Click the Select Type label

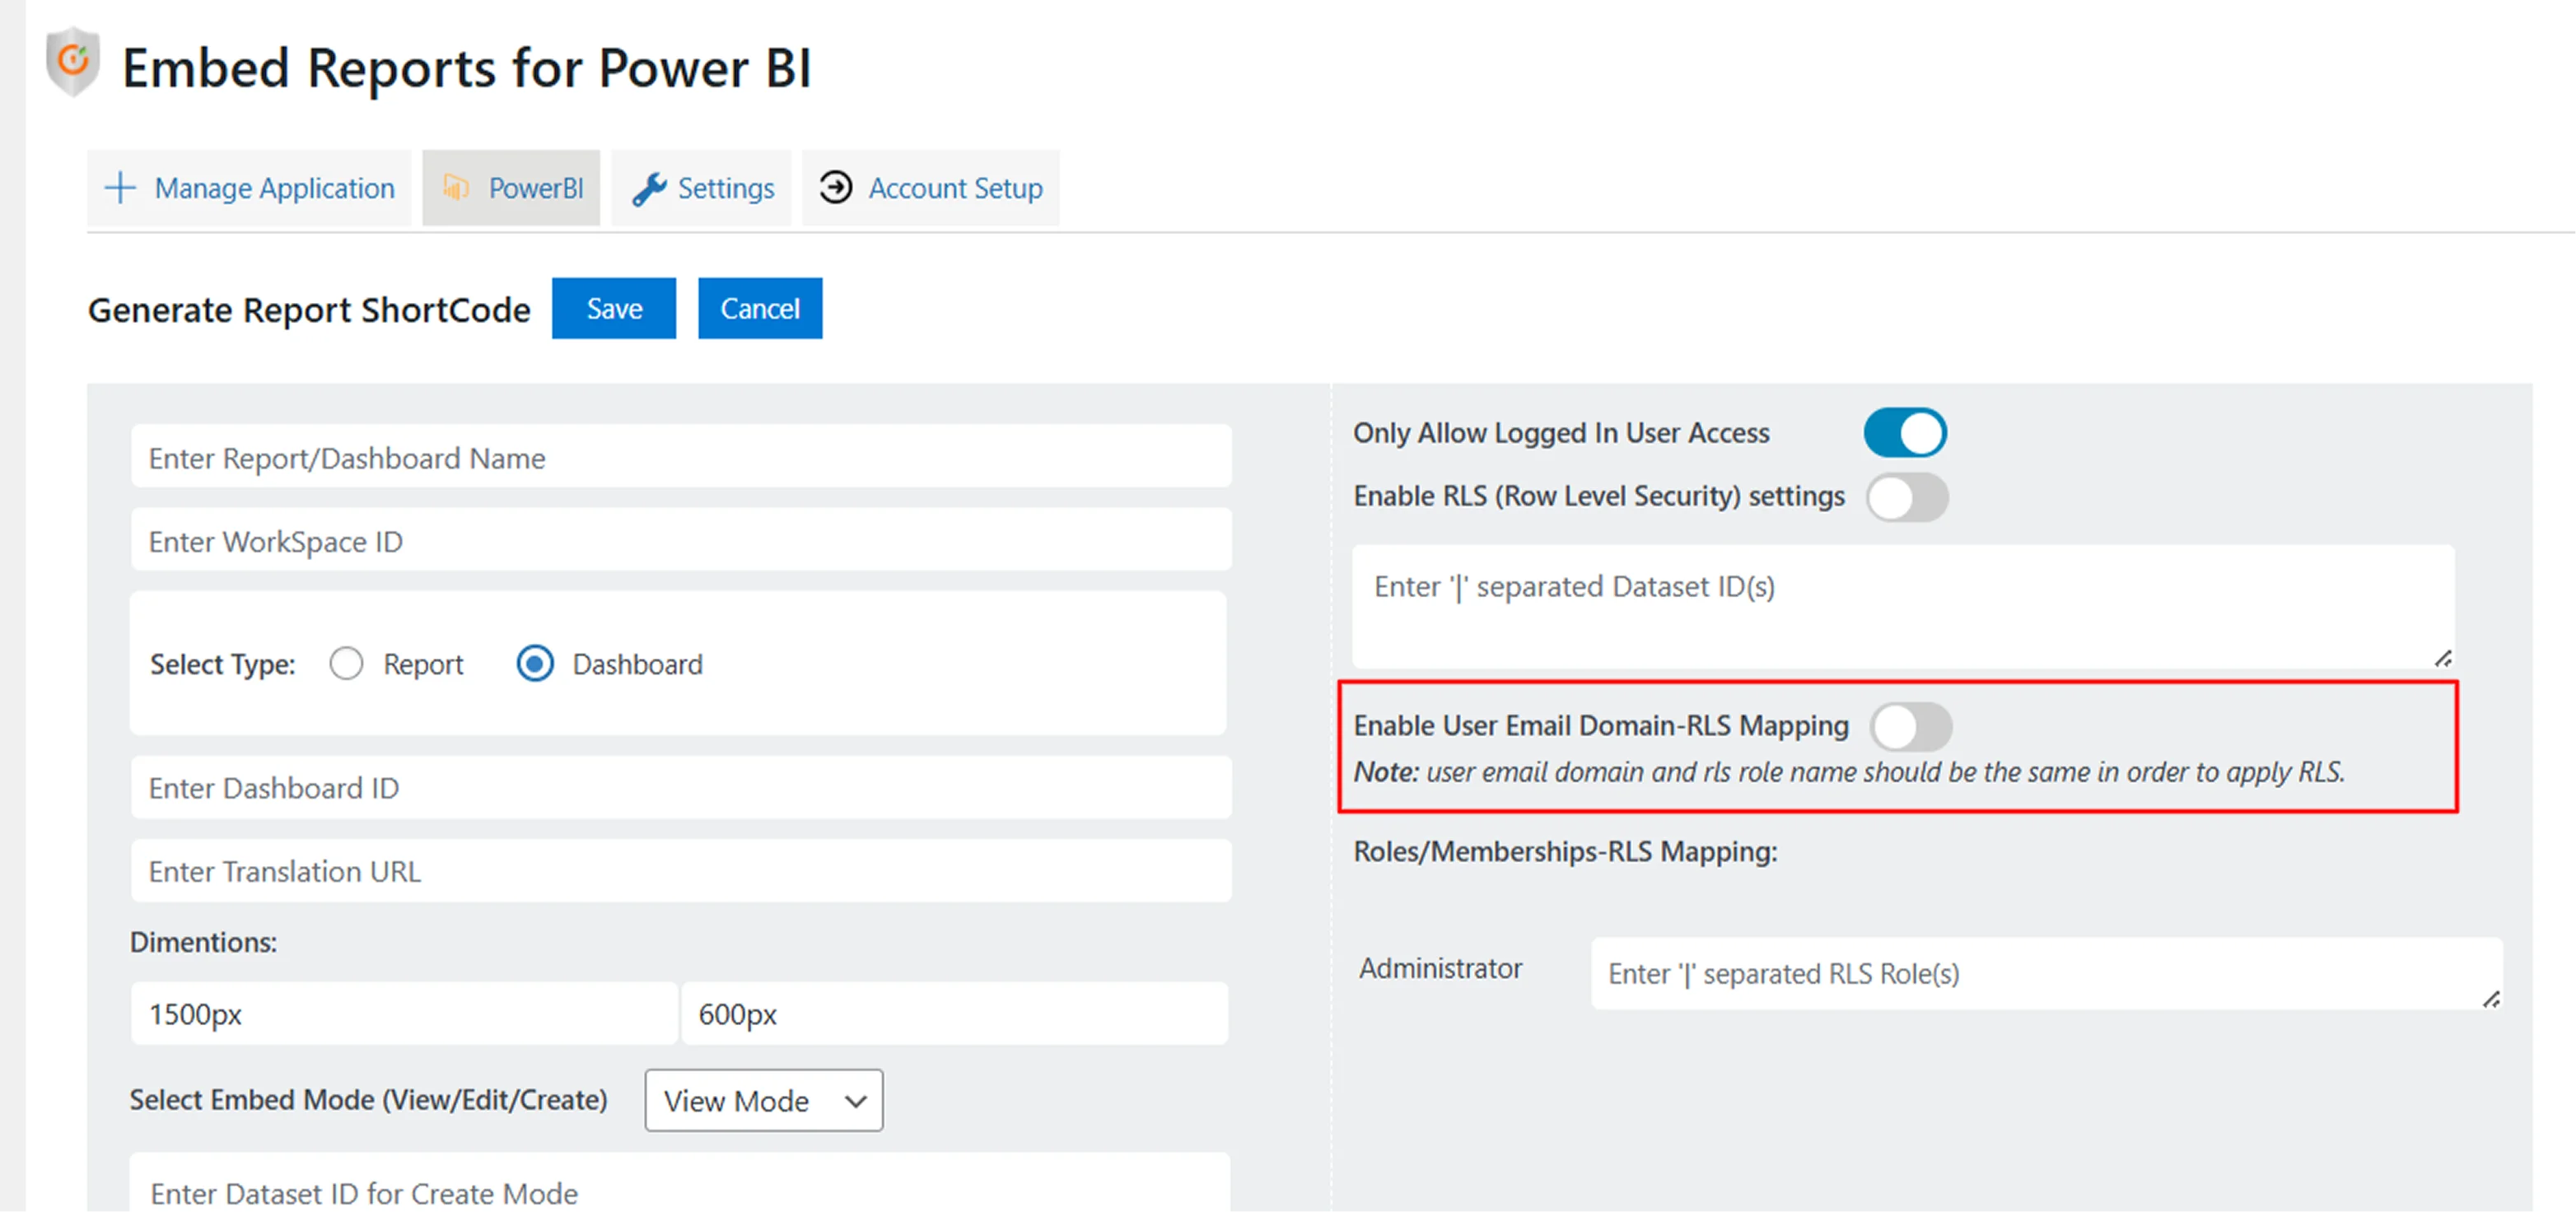point(222,664)
